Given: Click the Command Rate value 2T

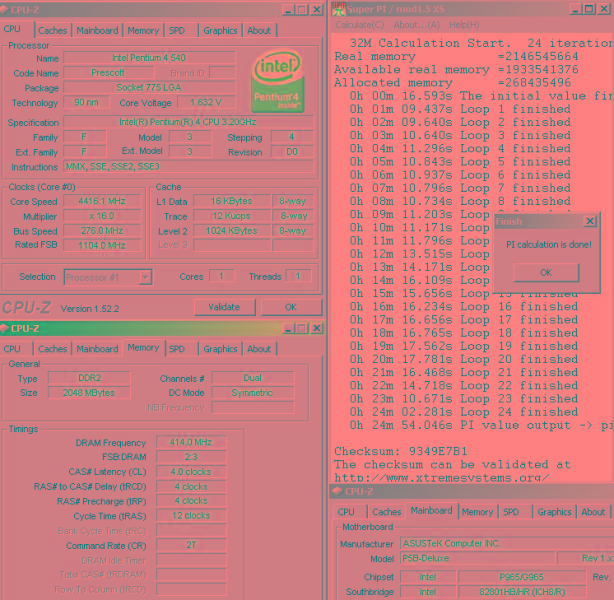Looking at the screenshot, I should (x=191, y=545).
